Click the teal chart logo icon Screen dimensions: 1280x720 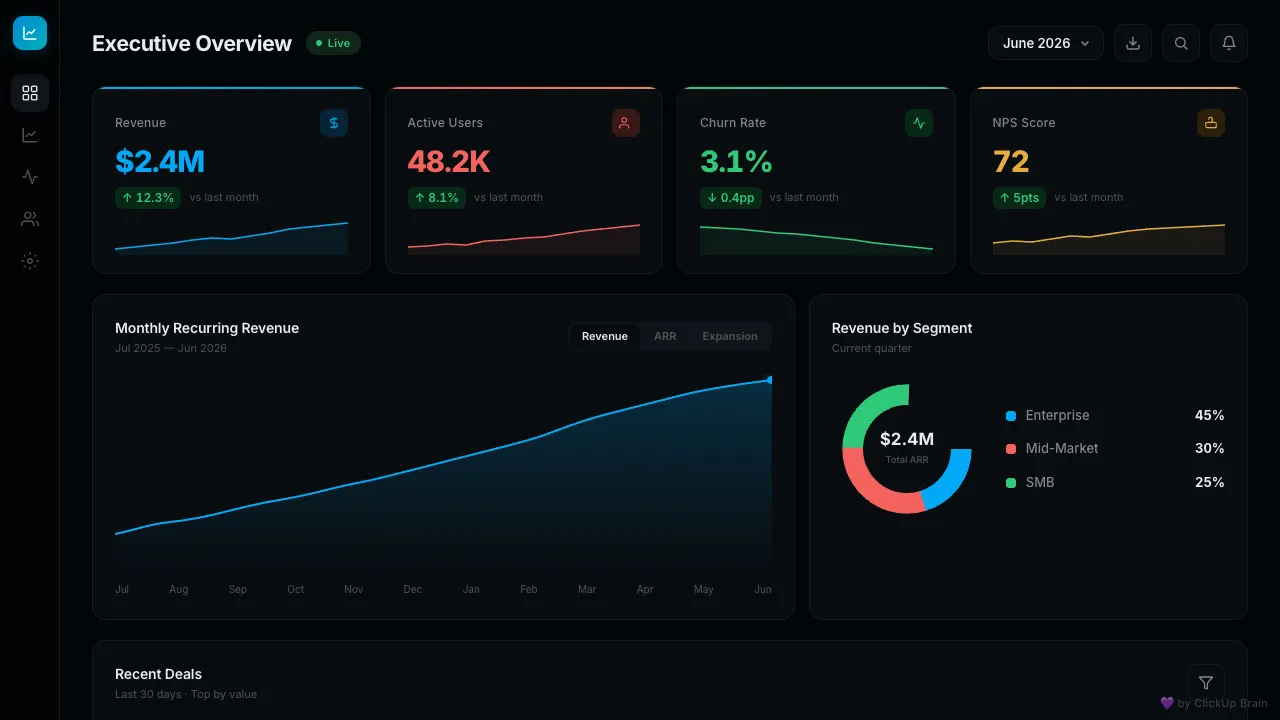(30, 33)
